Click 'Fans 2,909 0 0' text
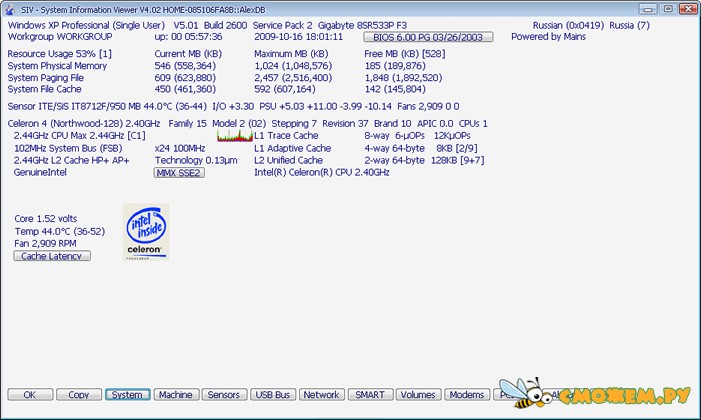Image resolution: width=701 pixels, height=420 pixels. coord(428,106)
